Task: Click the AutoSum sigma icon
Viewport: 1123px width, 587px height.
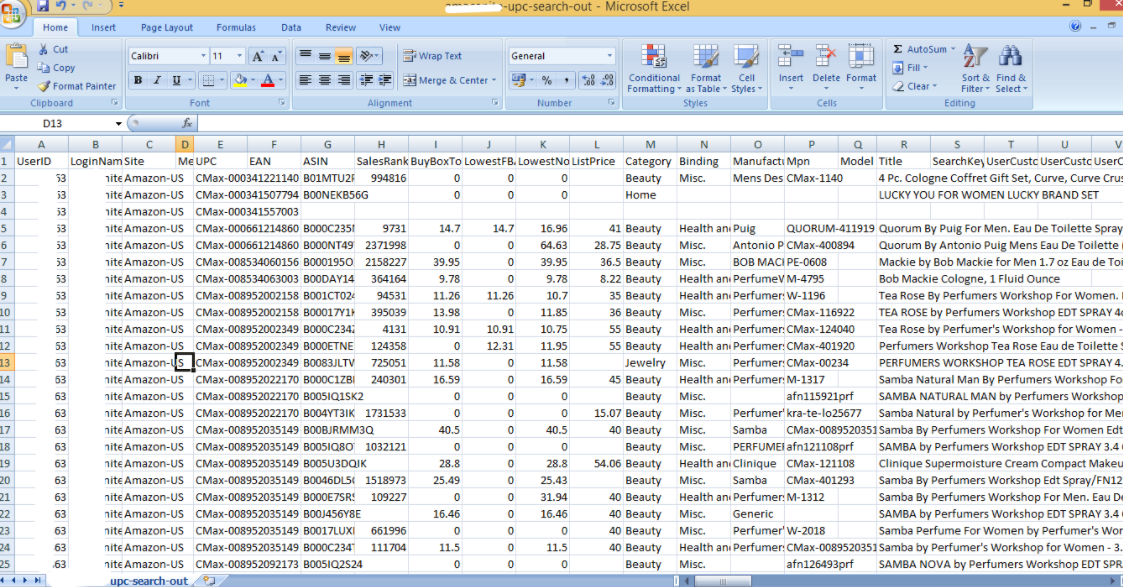Action: (898, 49)
